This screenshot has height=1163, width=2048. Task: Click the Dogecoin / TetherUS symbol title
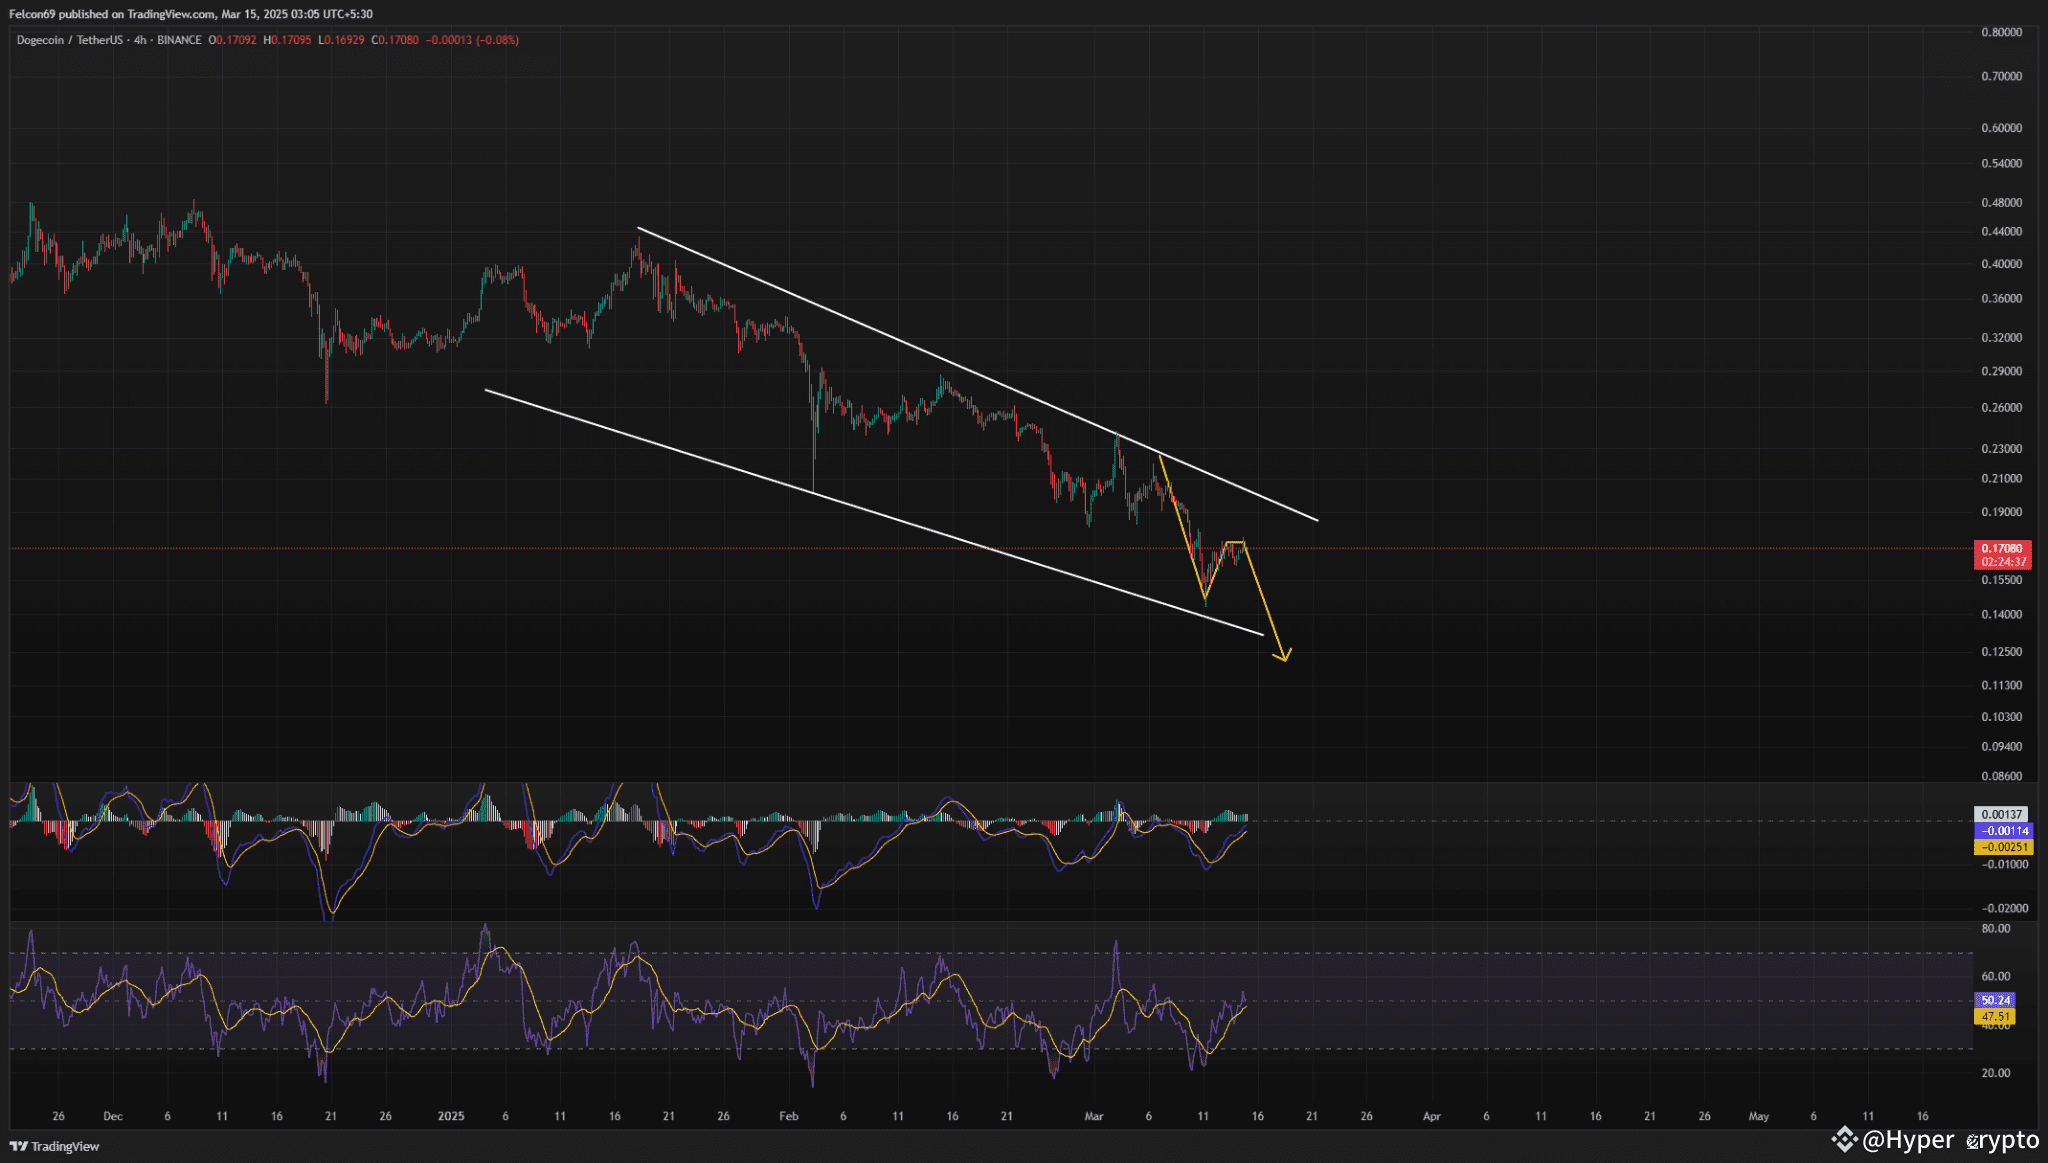pos(70,40)
